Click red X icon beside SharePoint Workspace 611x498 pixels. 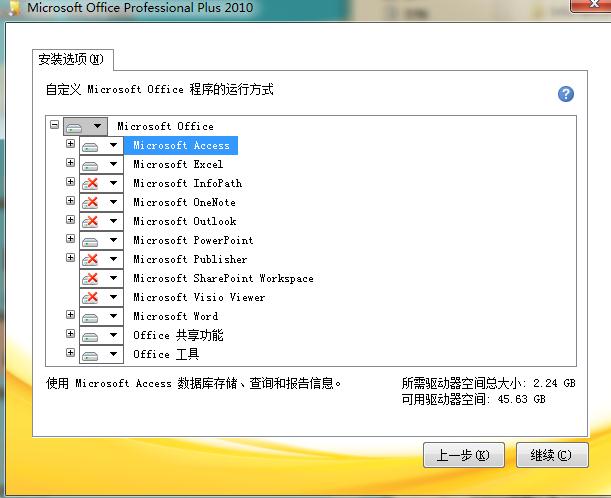tap(90, 279)
